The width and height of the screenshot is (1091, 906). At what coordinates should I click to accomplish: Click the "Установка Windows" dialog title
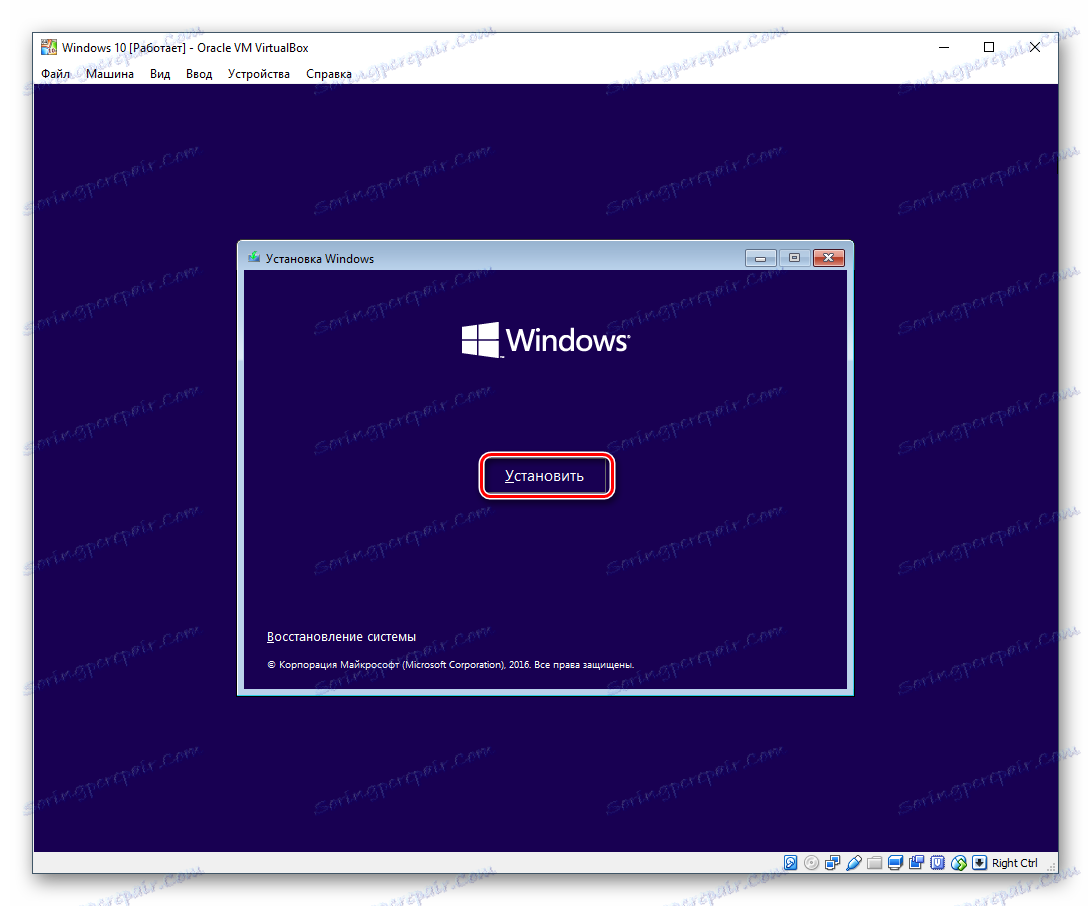[320, 259]
